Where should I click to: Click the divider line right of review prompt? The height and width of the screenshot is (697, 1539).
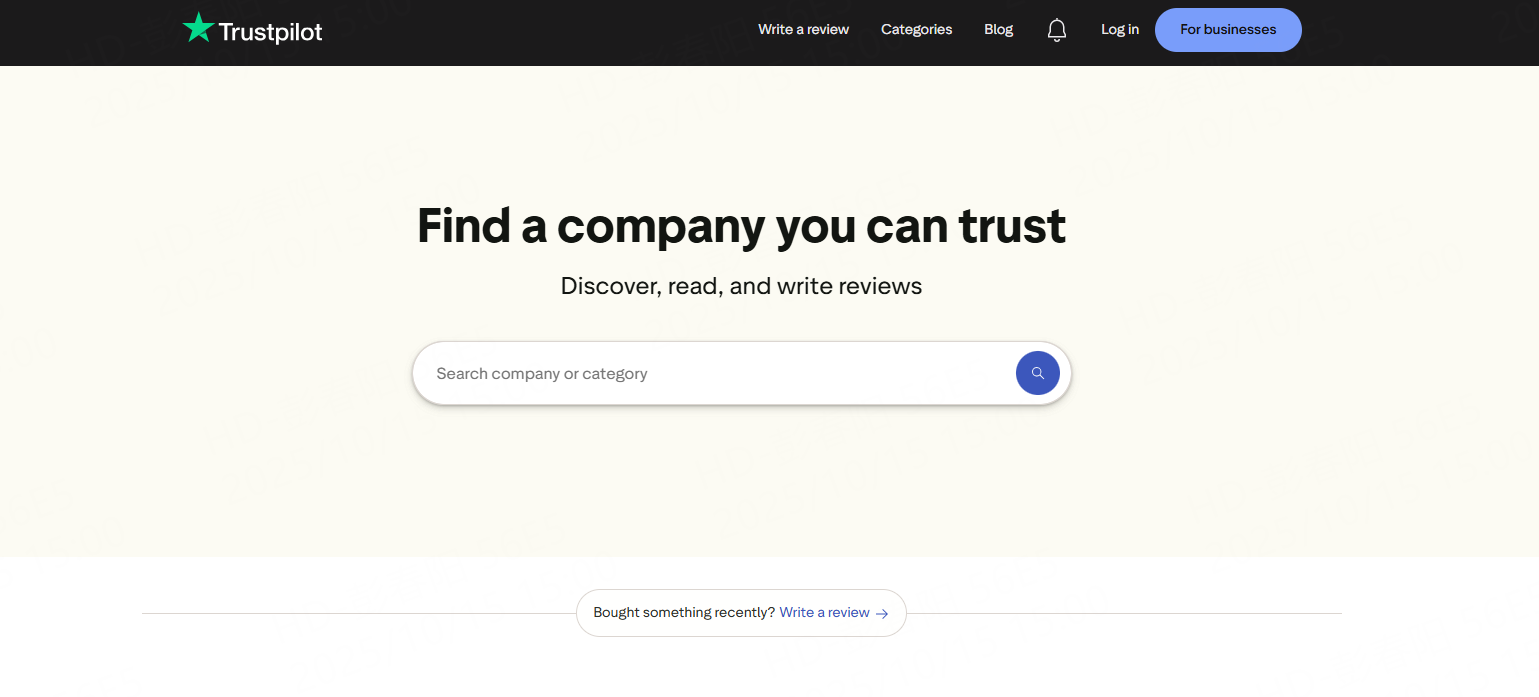(1120, 613)
